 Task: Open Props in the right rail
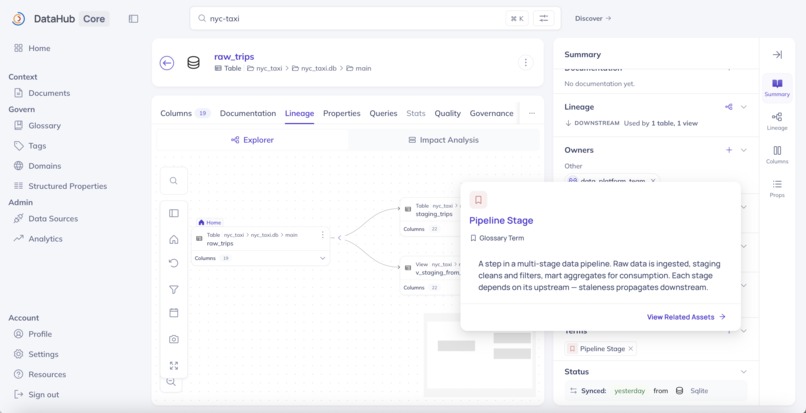777,189
